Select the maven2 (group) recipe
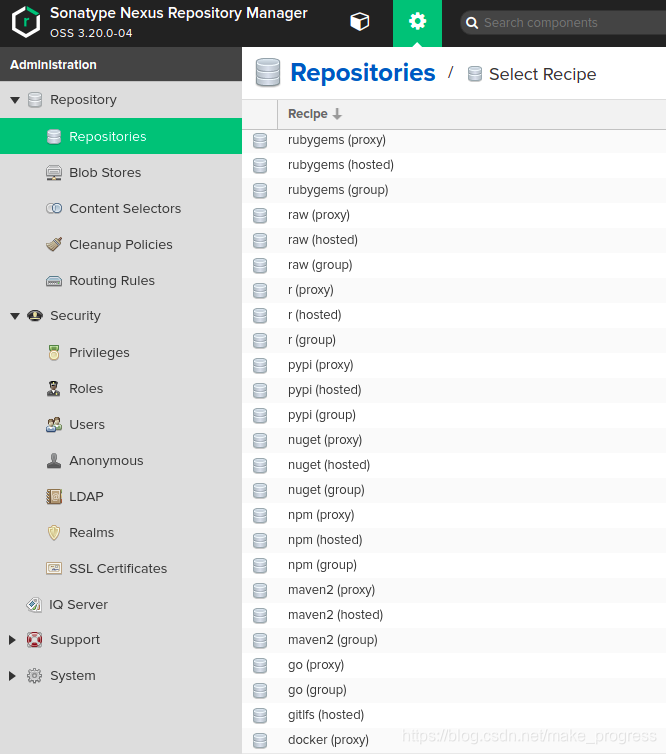This screenshot has height=754, width=666. pyautogui.click(x=454, y=640)
